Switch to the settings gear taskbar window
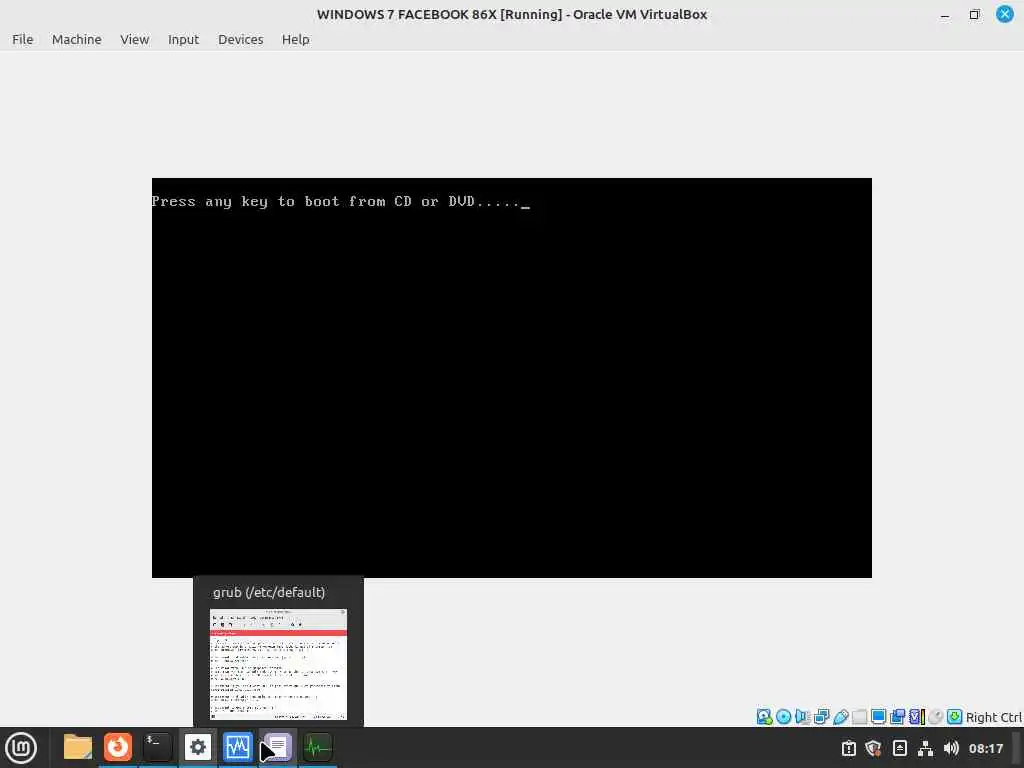The width and height of the screenshot is (1024, 768). click(198, 747)
